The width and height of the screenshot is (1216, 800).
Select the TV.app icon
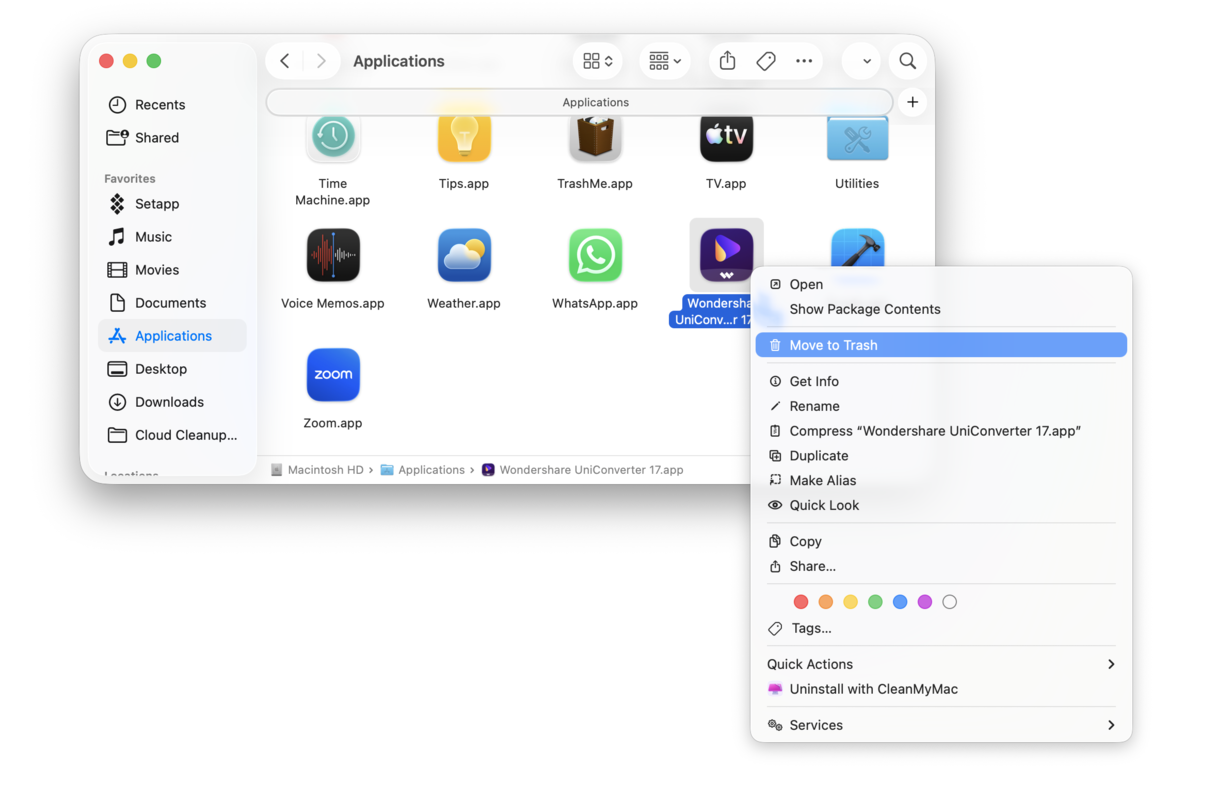pyautogui.click(x=726, y=137)
